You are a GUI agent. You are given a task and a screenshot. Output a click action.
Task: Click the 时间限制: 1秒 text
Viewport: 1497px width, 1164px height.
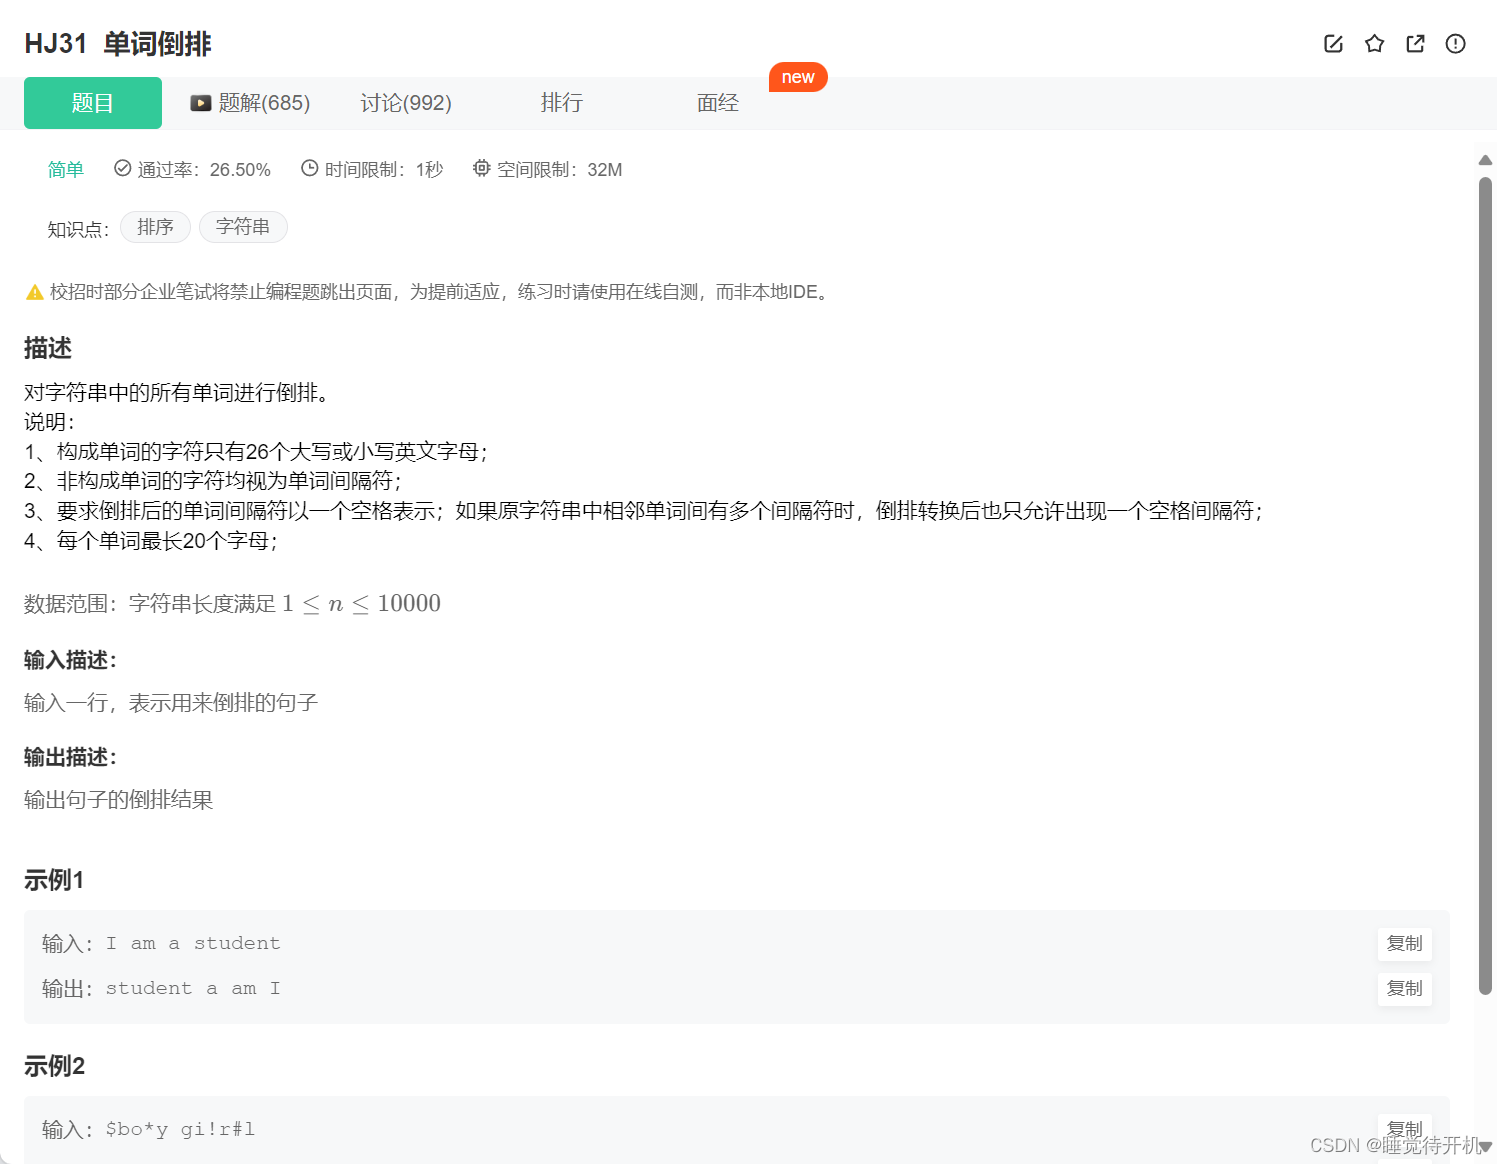[x=384, y=170]
